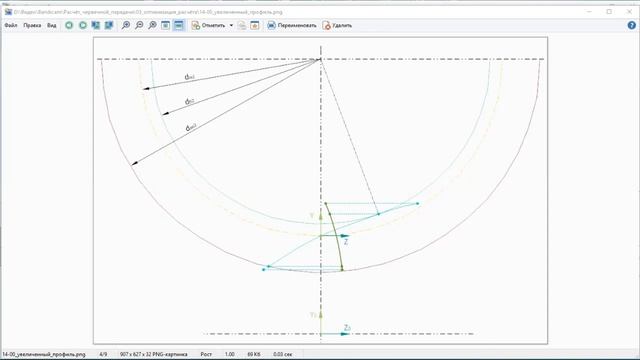
Task: Expand the Отметить dropdown arrow
Action: click(231, 25)
